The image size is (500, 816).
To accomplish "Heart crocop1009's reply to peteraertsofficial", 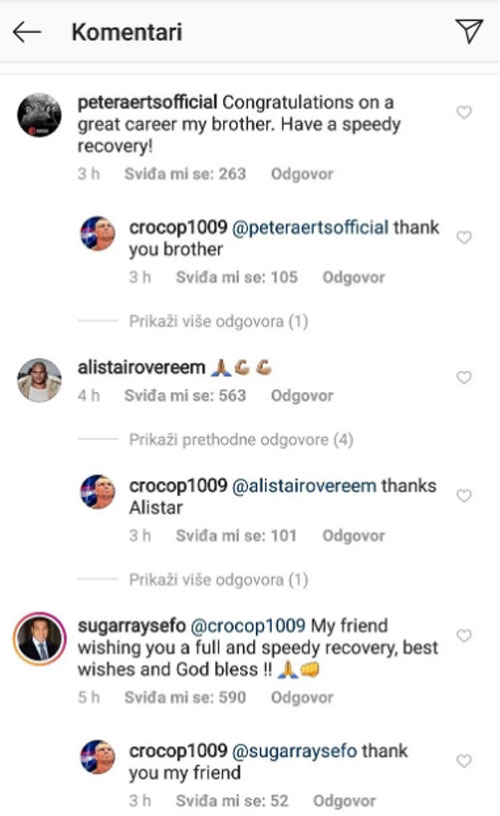I will 464,238.
